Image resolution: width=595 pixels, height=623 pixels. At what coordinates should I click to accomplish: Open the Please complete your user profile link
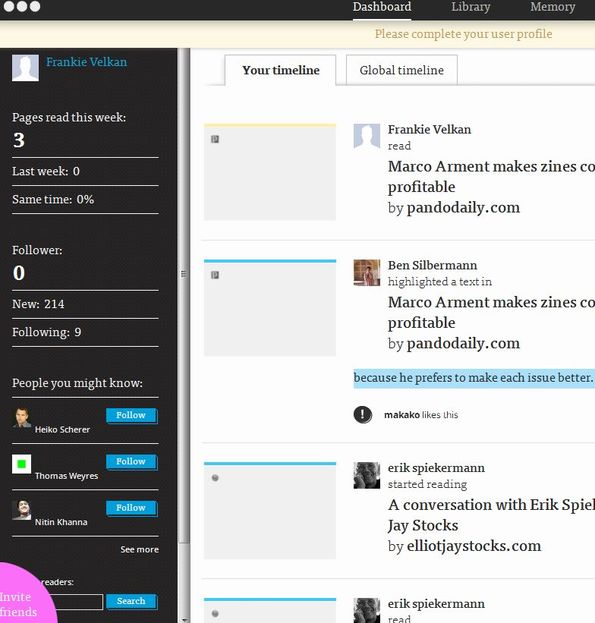[x=463, y=34]
